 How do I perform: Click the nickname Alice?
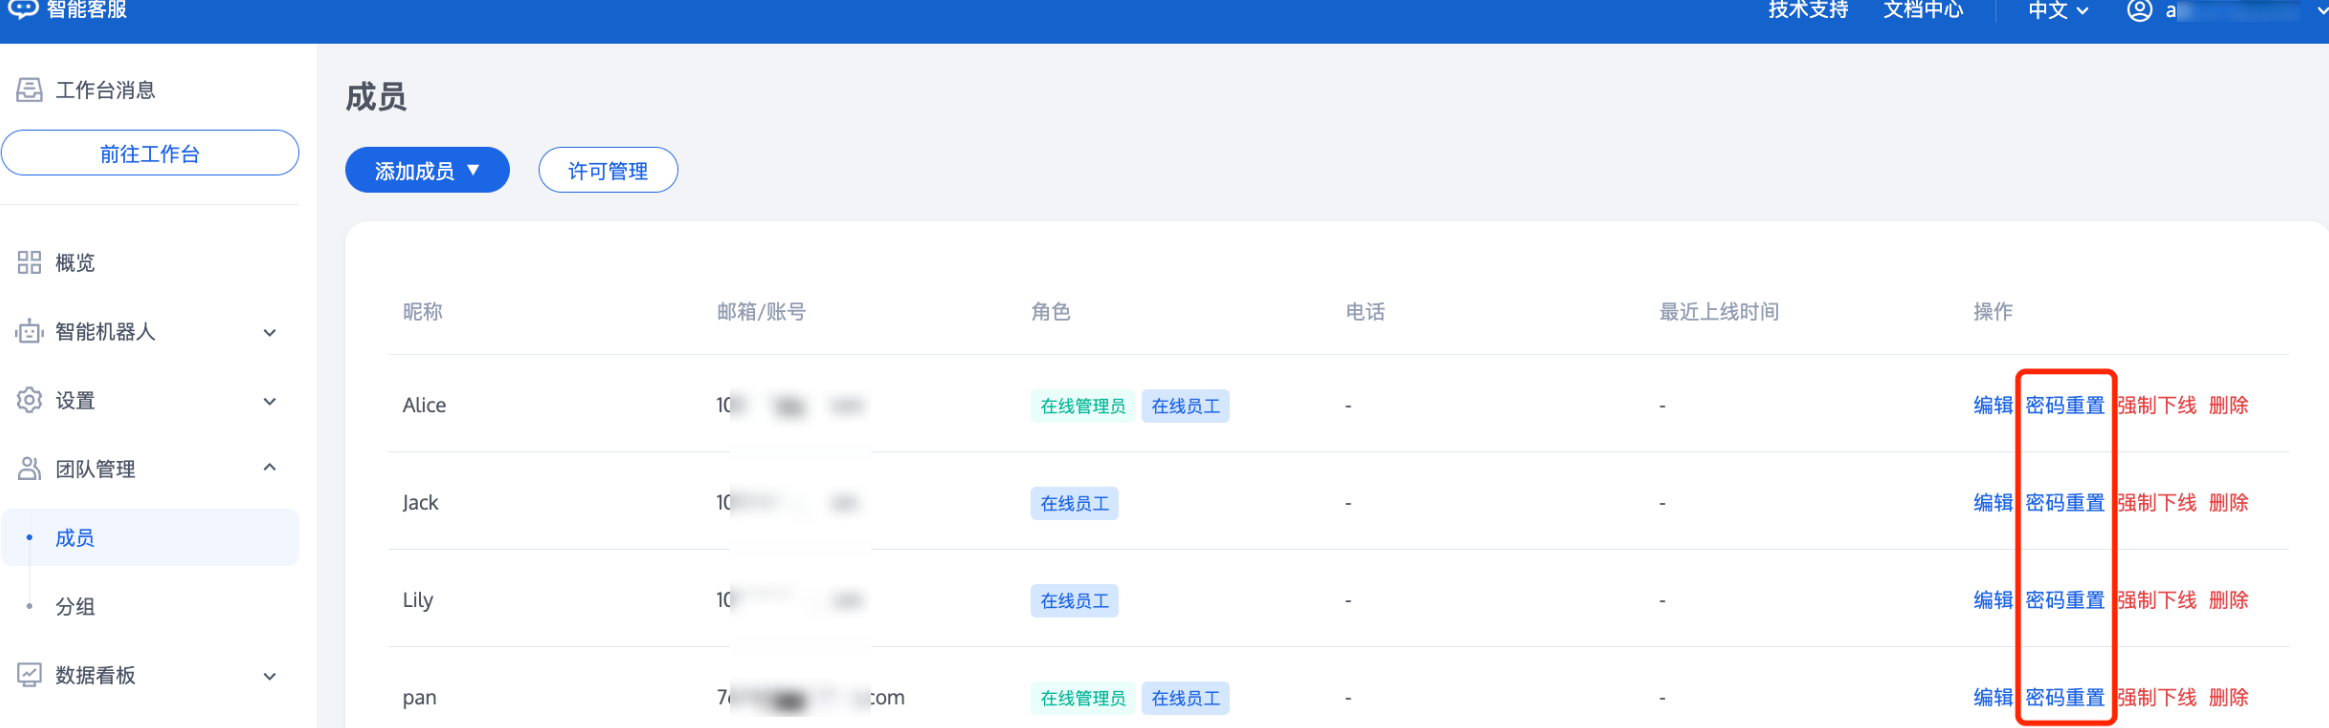click(424, 405)
